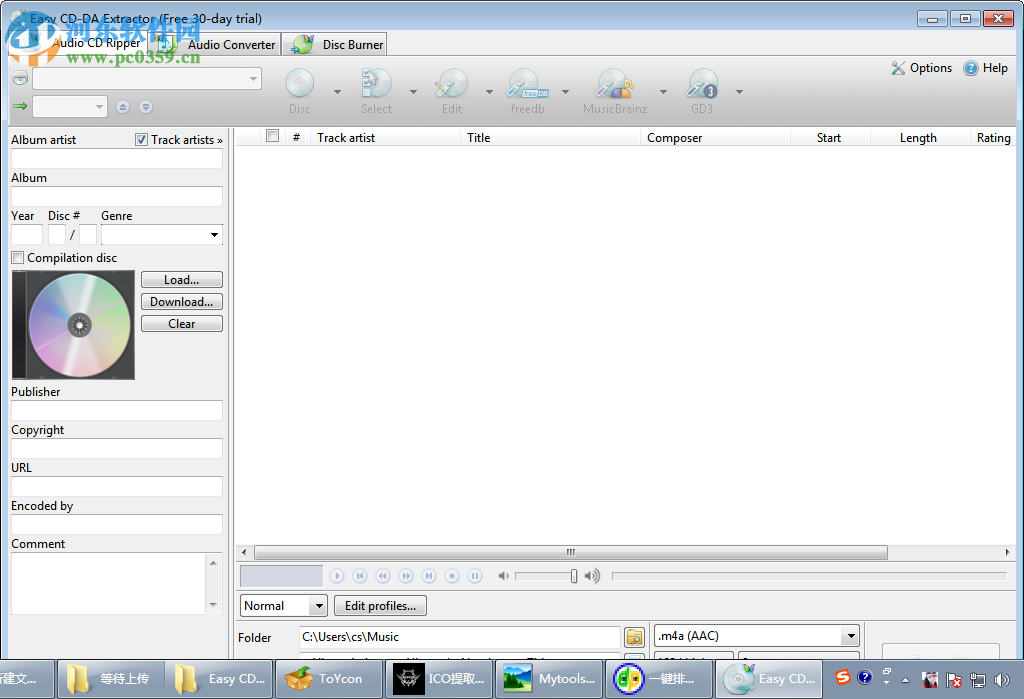
Task: Open the Select tracks toolbar icon
Action: [376, 84]
